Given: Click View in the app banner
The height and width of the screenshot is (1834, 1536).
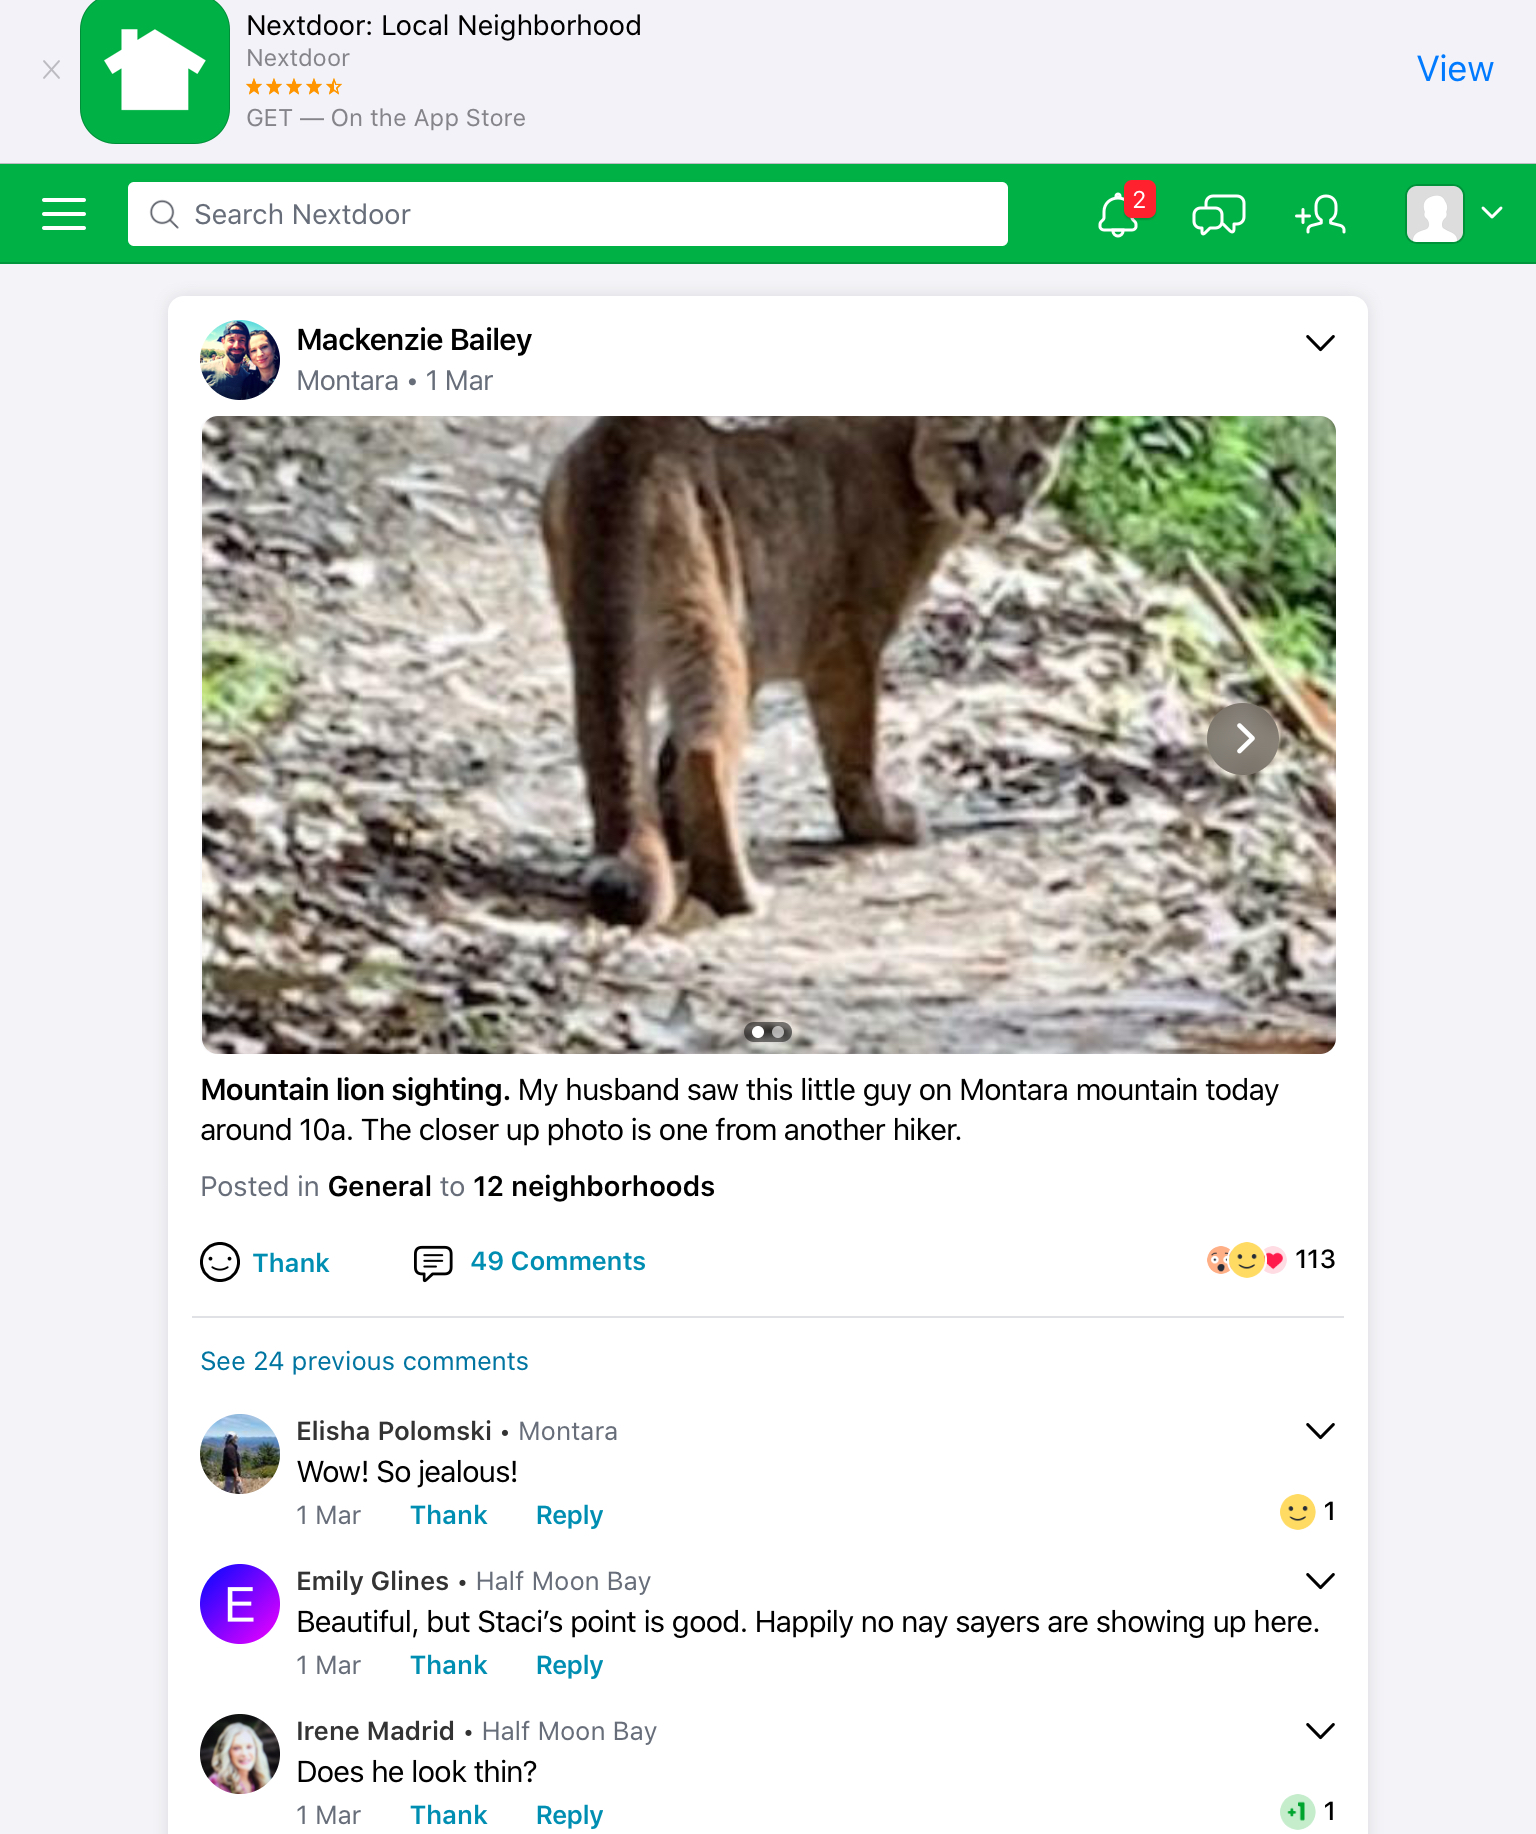Looking at the screenshot, I should coord(1454,69).
